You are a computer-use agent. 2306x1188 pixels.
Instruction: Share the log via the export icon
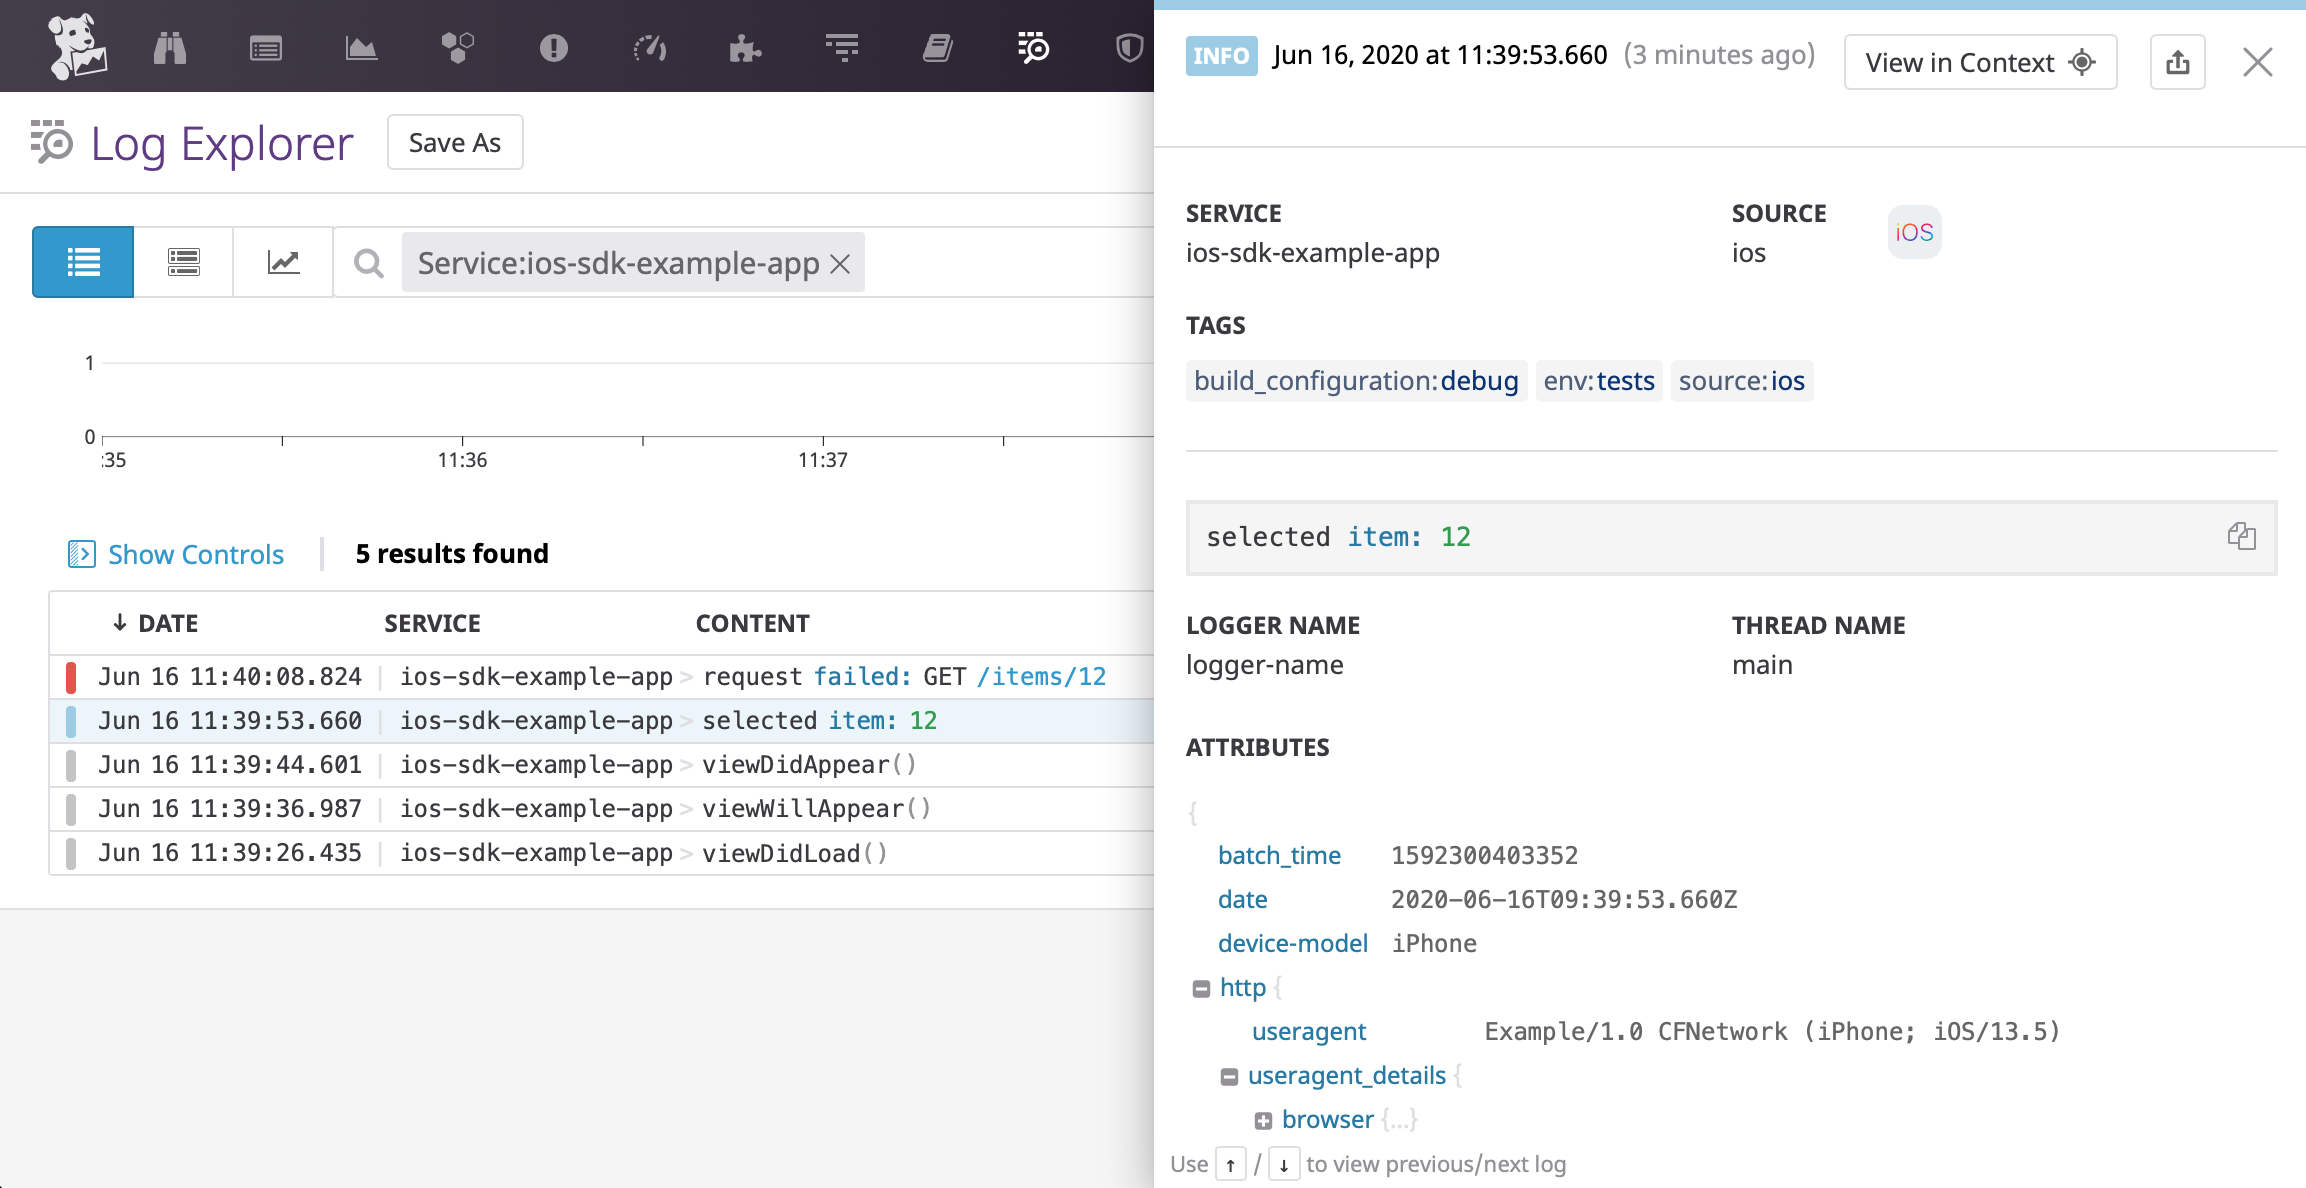[x=2178, y=61]
